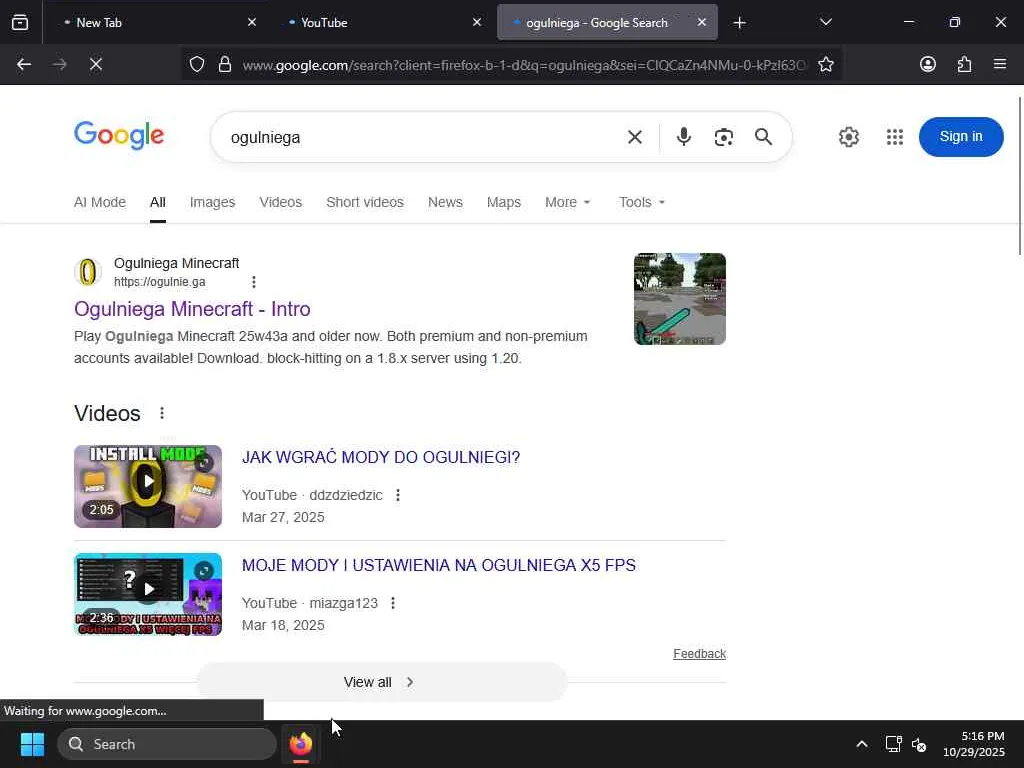
Task: Open network status tray icon
Action: [x=893, y=744]
